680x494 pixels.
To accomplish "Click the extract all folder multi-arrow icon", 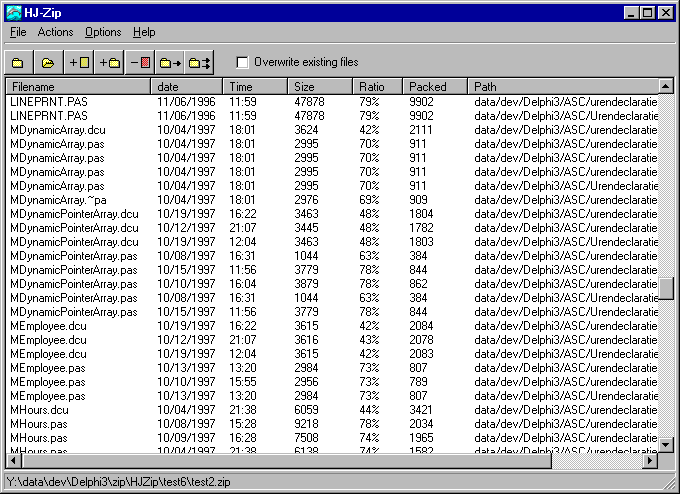I will 200,63.
